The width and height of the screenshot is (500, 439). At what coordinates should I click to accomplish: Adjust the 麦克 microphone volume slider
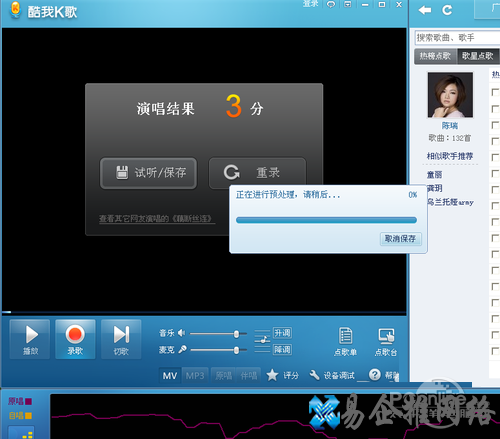(218, 350)
